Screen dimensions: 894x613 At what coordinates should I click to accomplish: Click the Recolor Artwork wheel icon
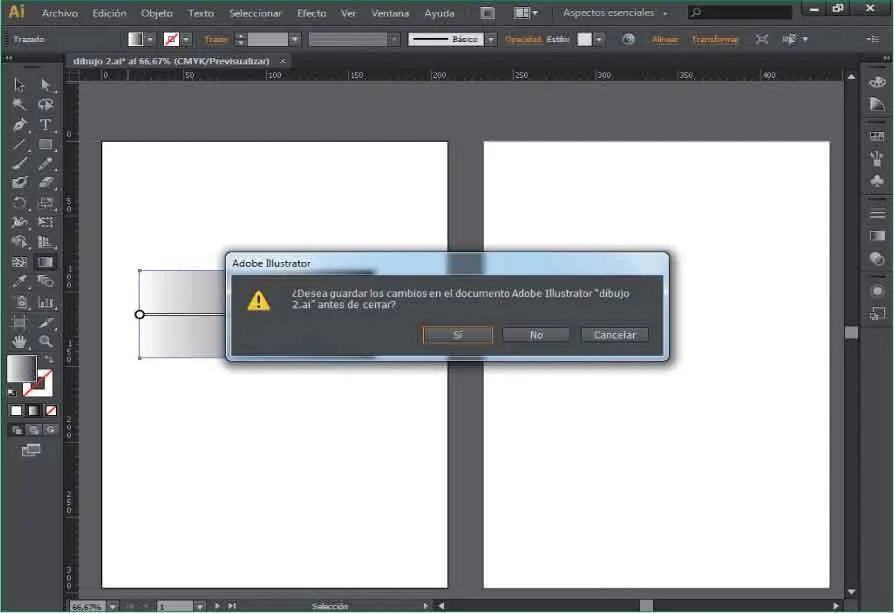click(628, 39)
